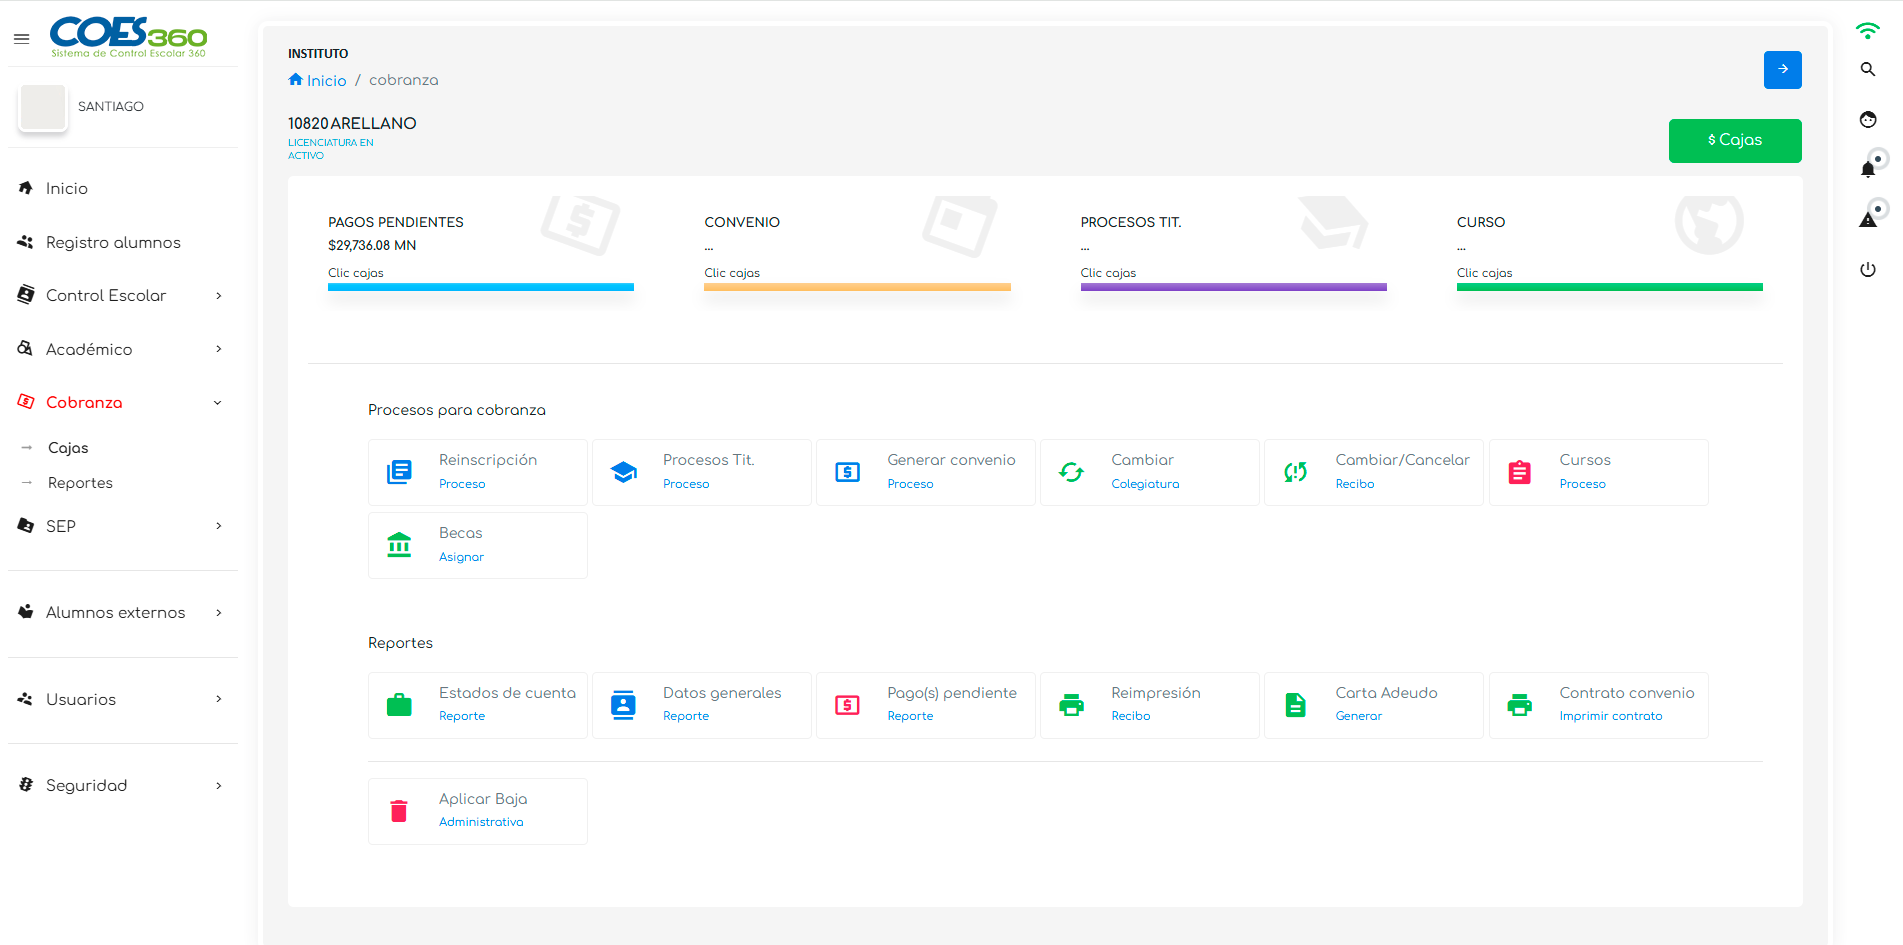Go to Inicio breadcrumb link
The height and width of the screenshot is (945, 1903).
tap(325, 81)
